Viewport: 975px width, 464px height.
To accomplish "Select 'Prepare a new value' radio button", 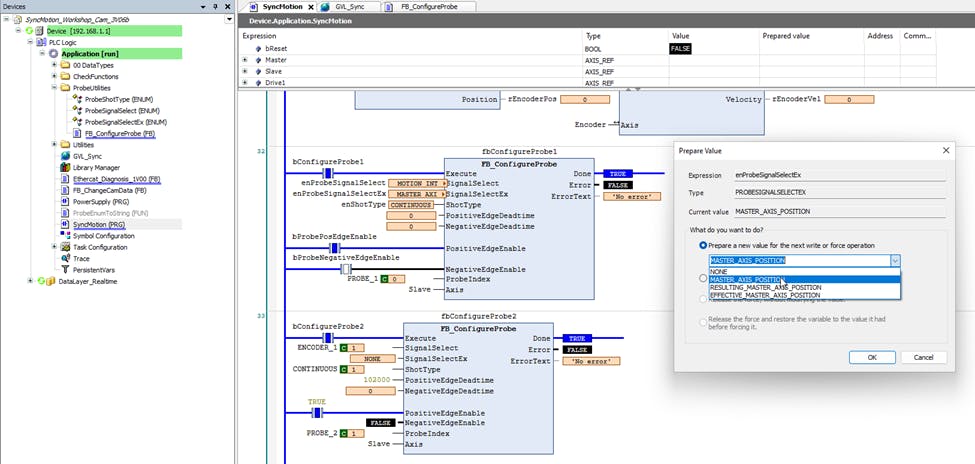I will [703, 245].
